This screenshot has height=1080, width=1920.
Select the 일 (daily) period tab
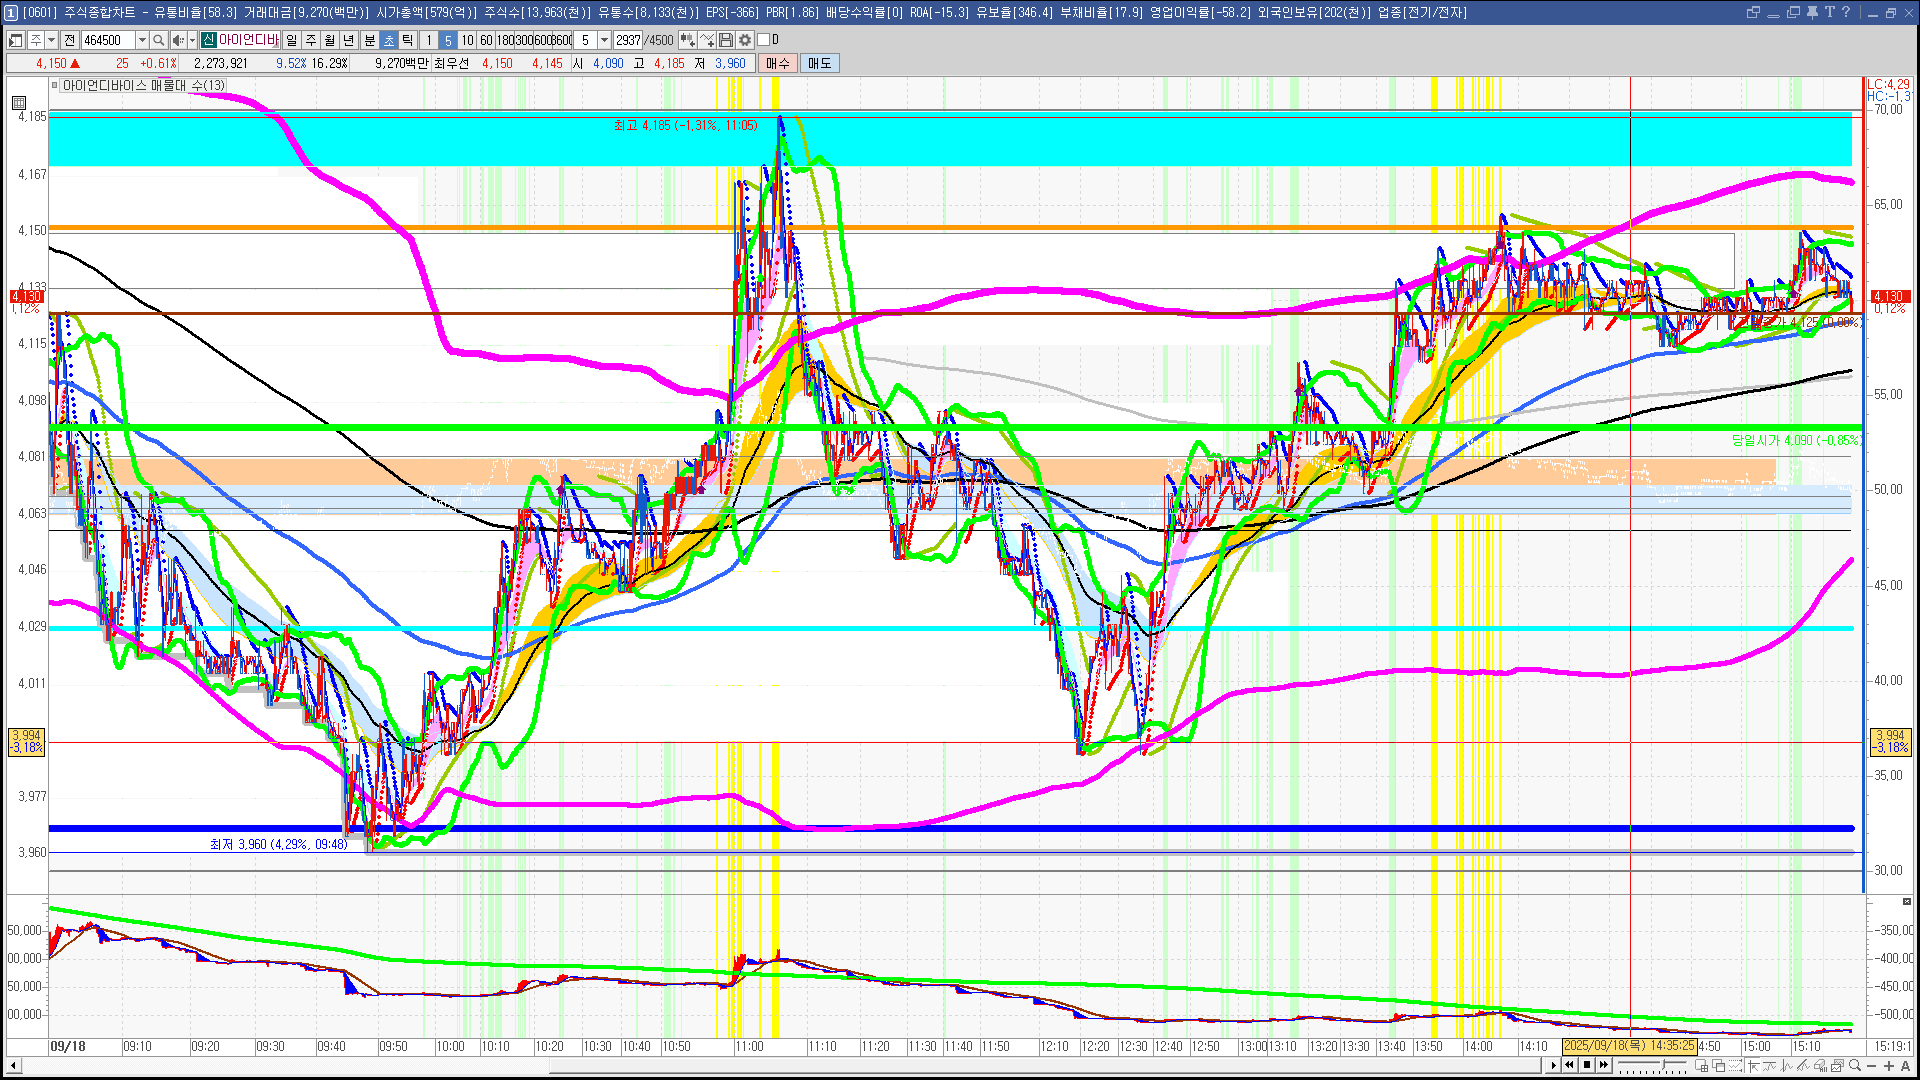(291, 40)
